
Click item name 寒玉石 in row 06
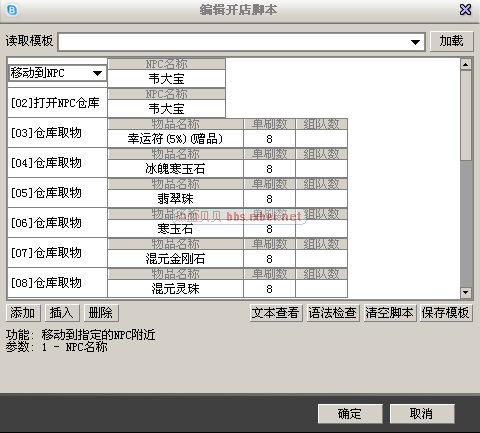pyautogui.click(x=175, y=229)
